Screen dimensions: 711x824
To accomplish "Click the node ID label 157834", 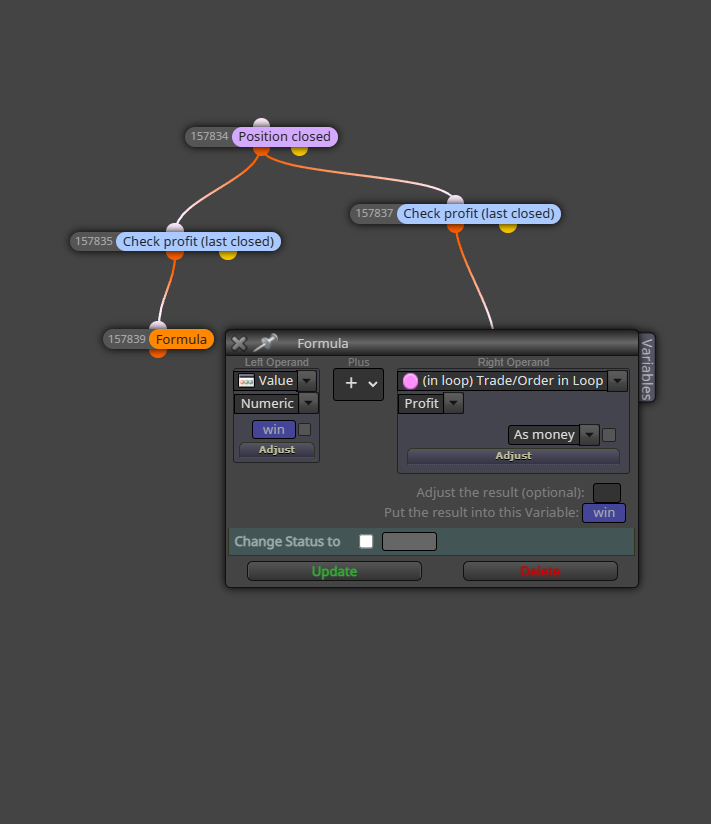I will tap(209, 137).
